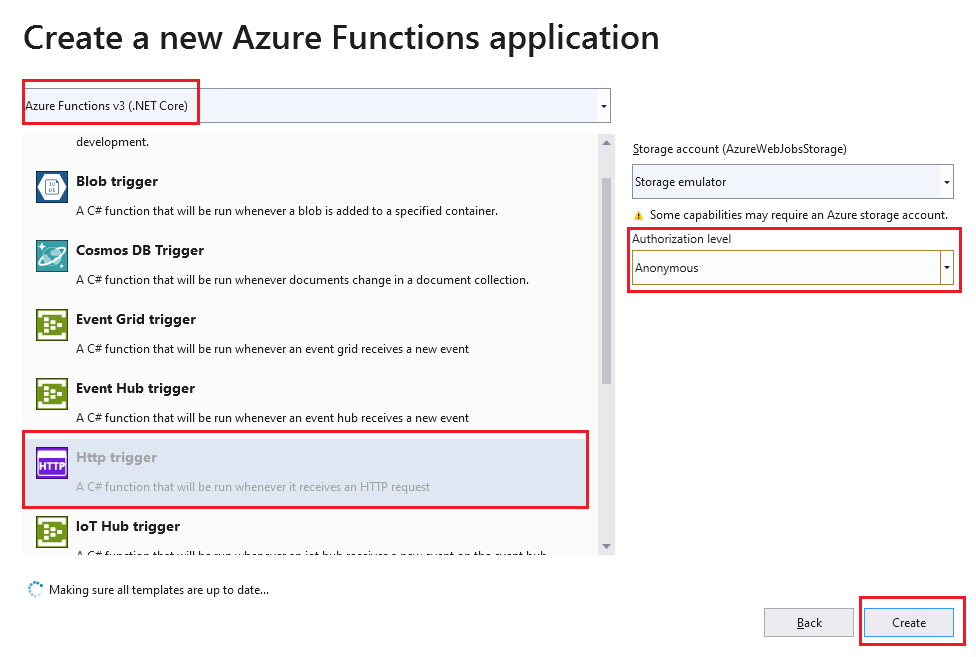Click the scrollbar up arrow
This screenshot has width=976, height=657.
pos(606,144)
